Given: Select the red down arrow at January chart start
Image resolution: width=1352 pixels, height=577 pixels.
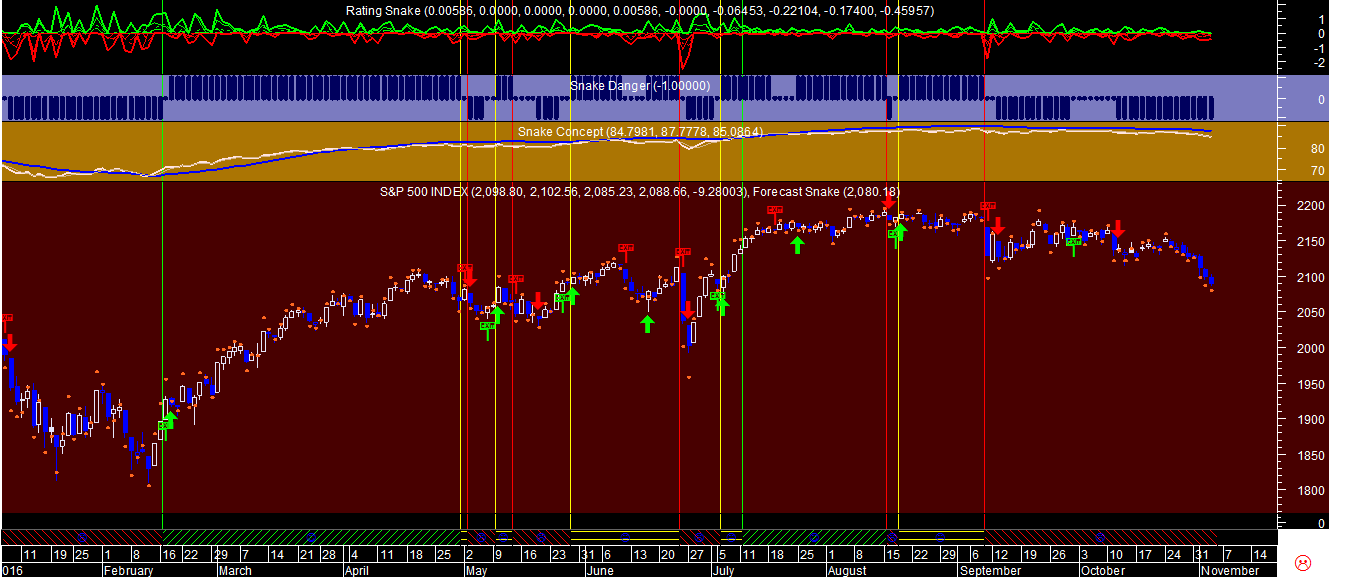Looking at the screenshot, I should click(x=9, y=344).
